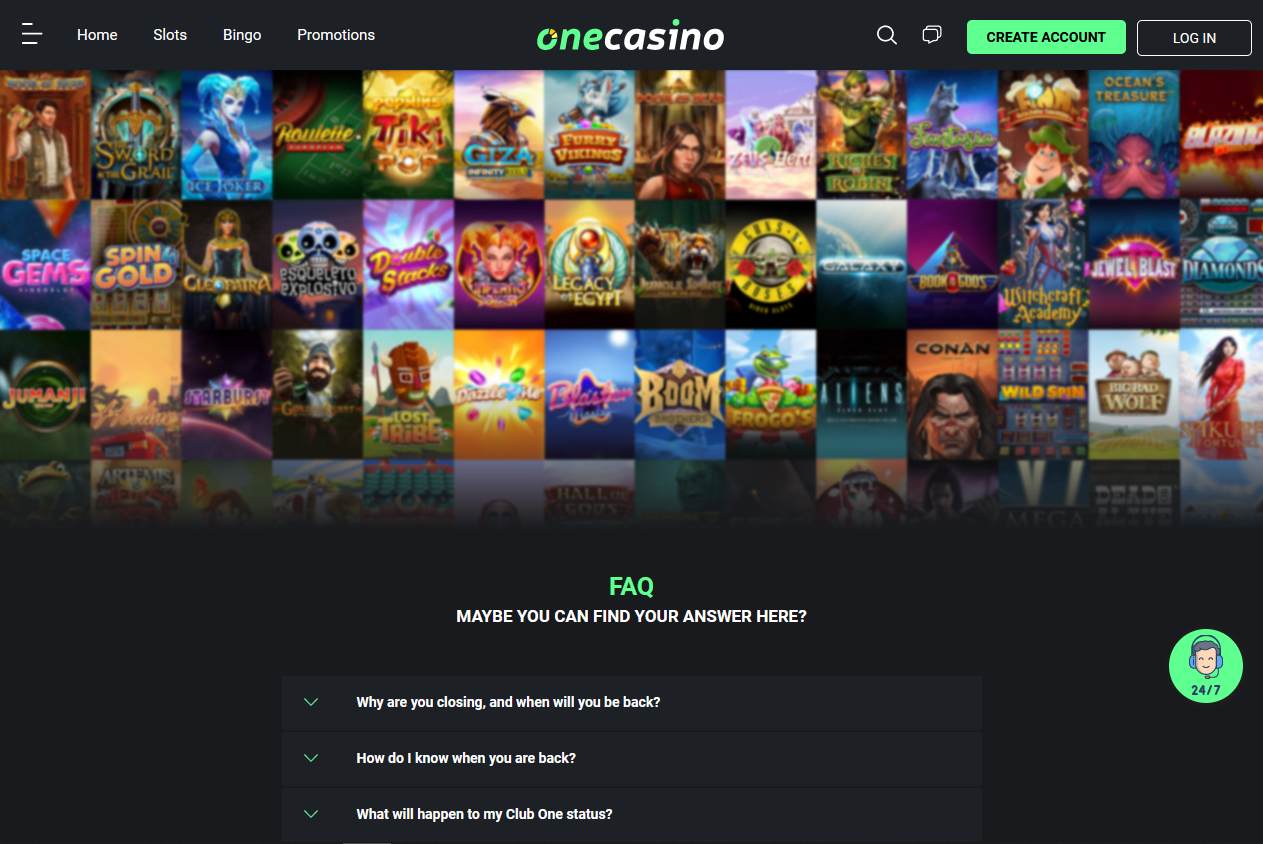The height and width of the screenshot is (844, 1263).
Task: Click the search magnifier icon
Action: point(887,35)
